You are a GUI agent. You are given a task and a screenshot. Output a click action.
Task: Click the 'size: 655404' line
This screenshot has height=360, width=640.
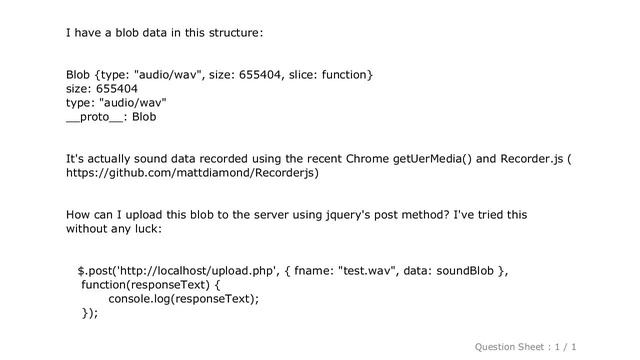102,89
